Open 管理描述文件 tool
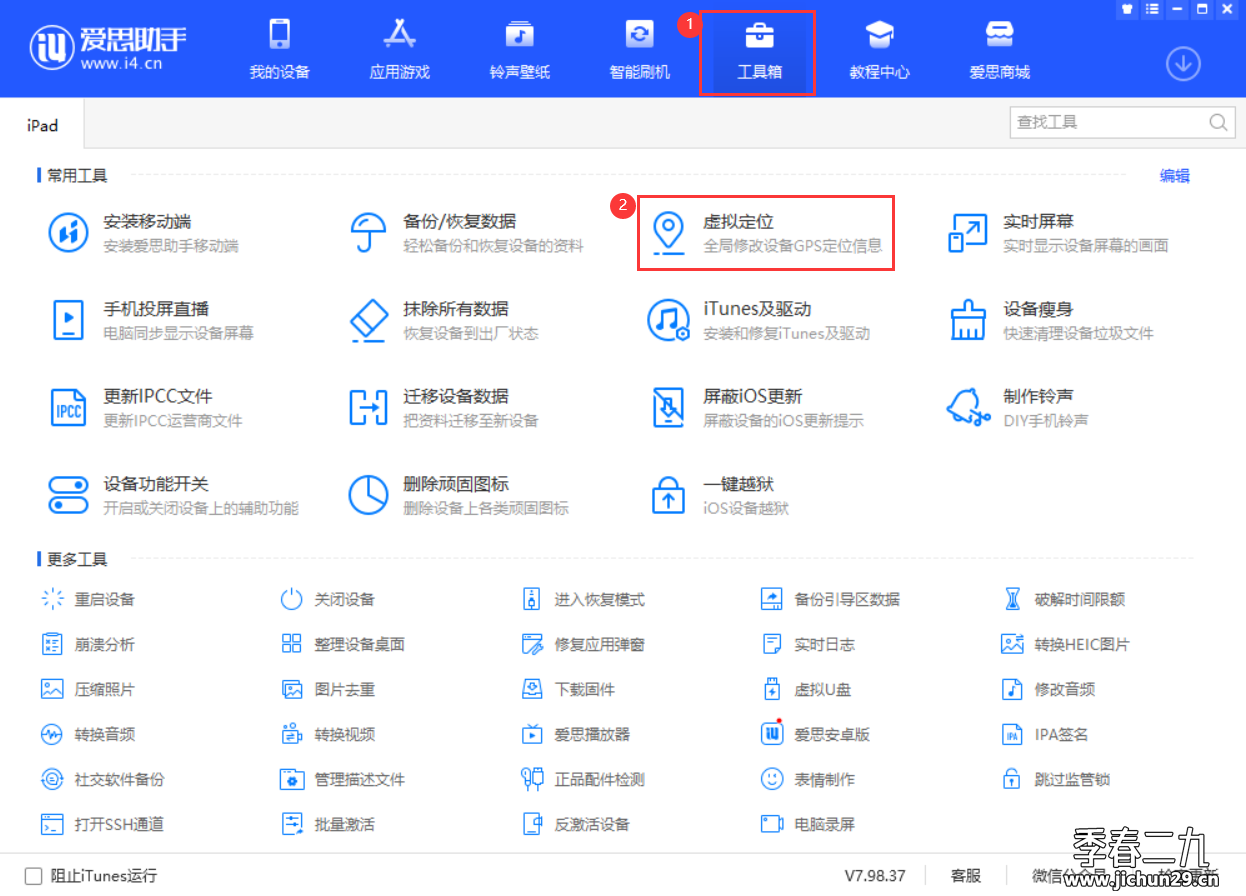 343,779
